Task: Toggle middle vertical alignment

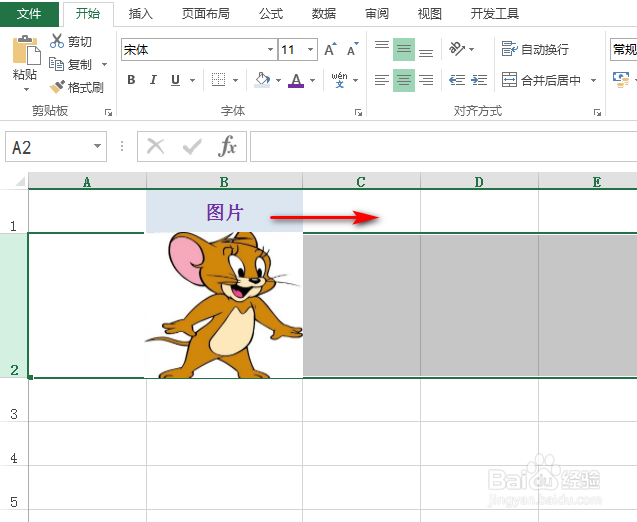Action: pos(404,50)
